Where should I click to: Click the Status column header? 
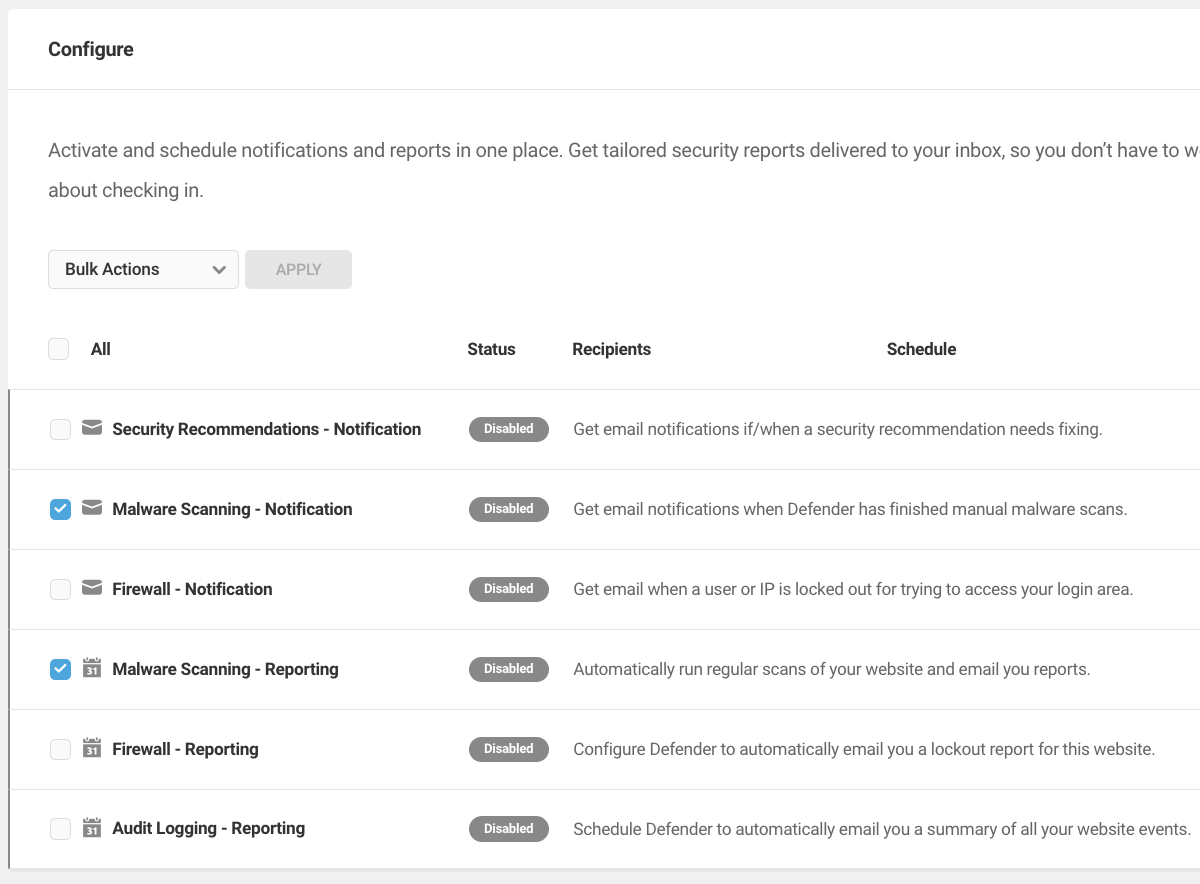click(x=491, y=348)
